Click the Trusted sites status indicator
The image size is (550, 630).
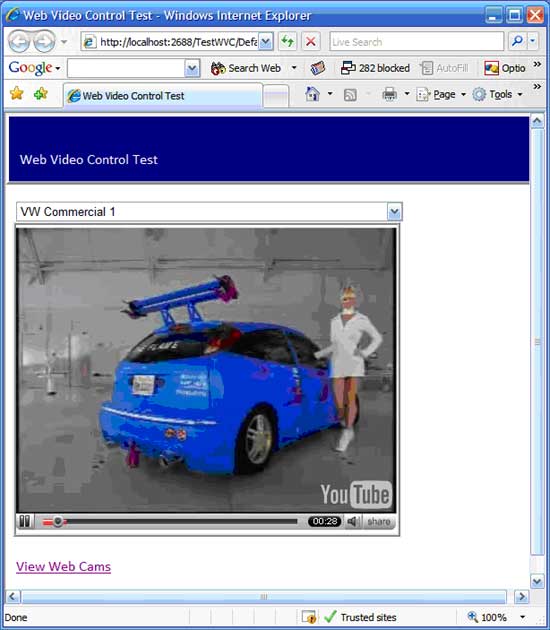(360, 617)
